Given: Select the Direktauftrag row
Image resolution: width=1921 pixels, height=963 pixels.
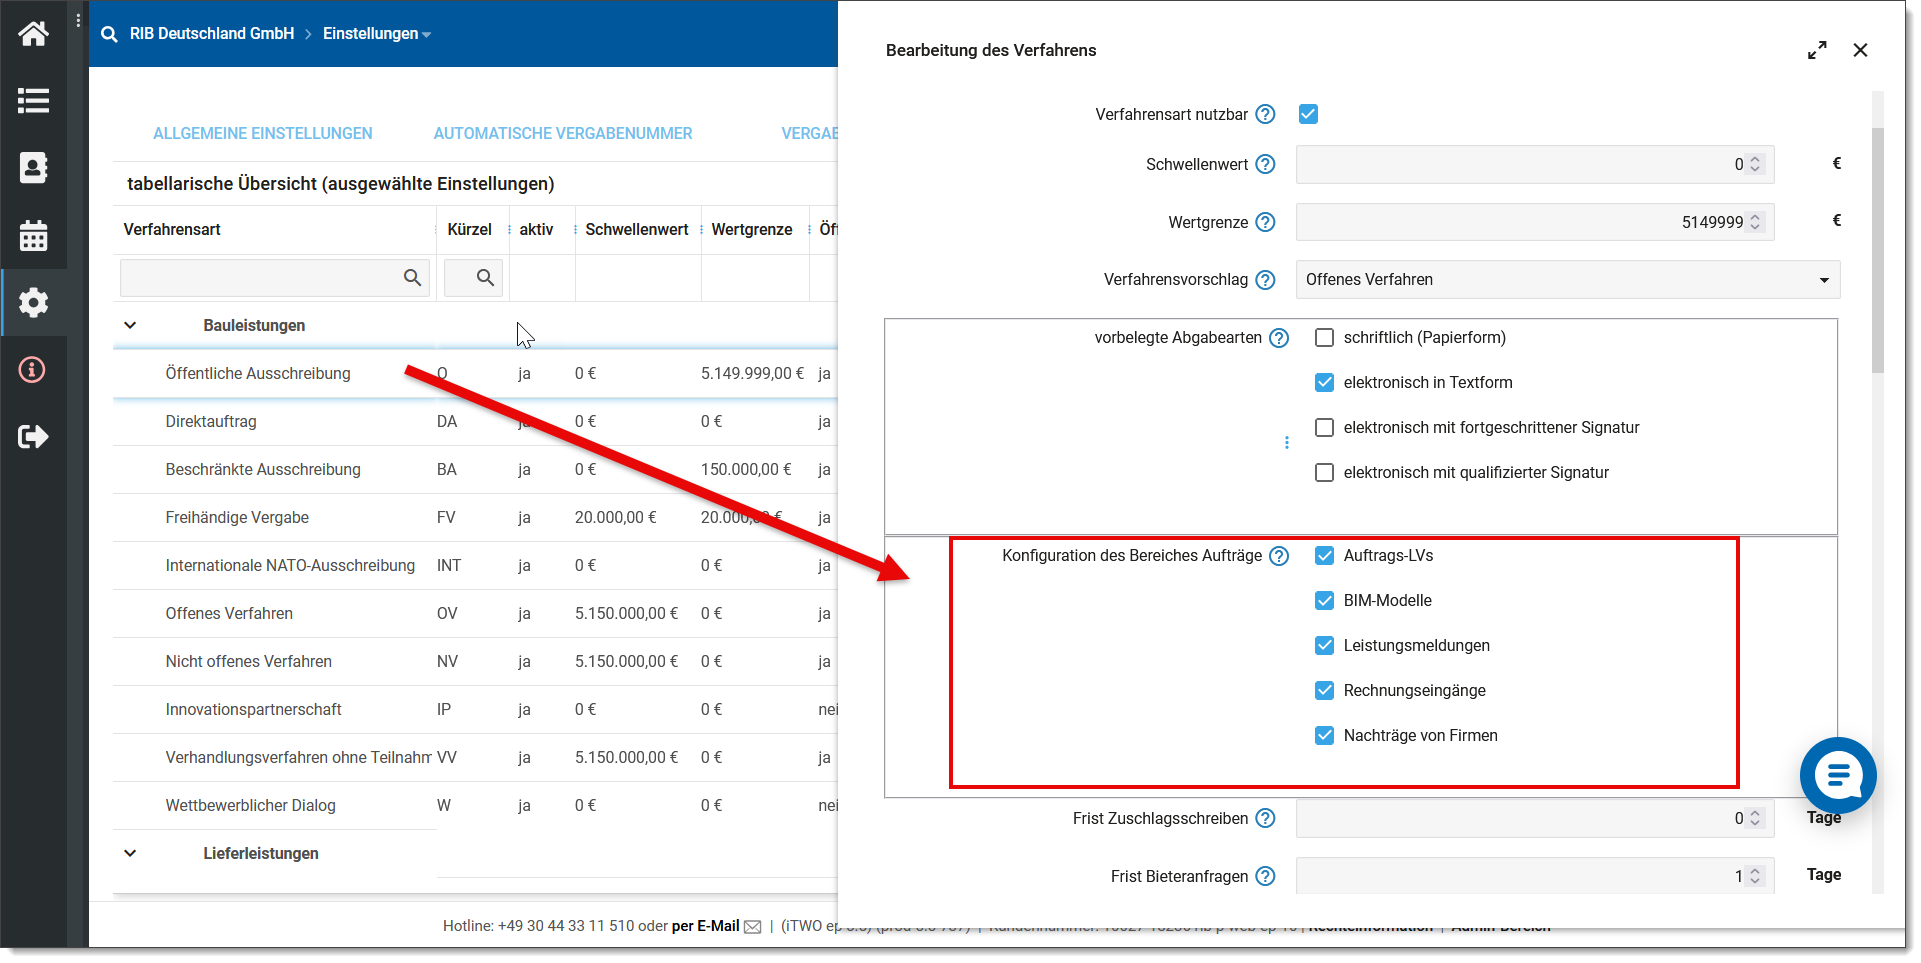Looking at the screenshot, I should point(475,422).
